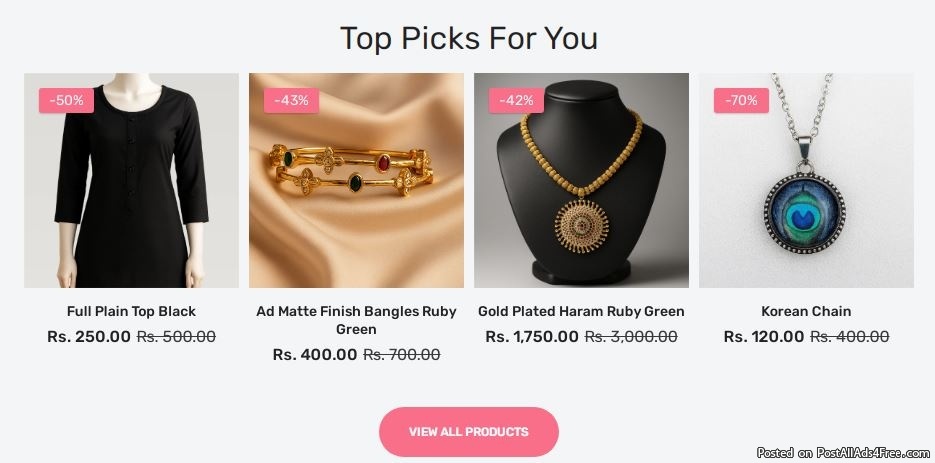Click the -50% discount badge
The image size is (935, 463).
point(66,100)
